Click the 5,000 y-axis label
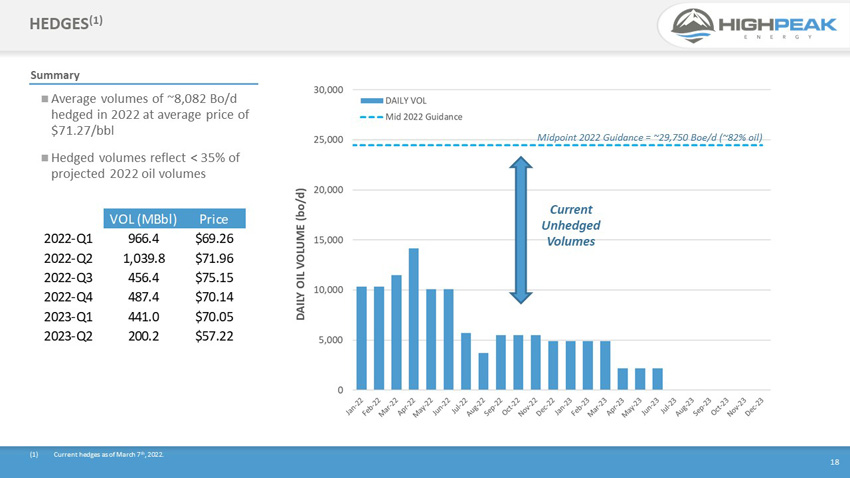 tap(331, 340)
